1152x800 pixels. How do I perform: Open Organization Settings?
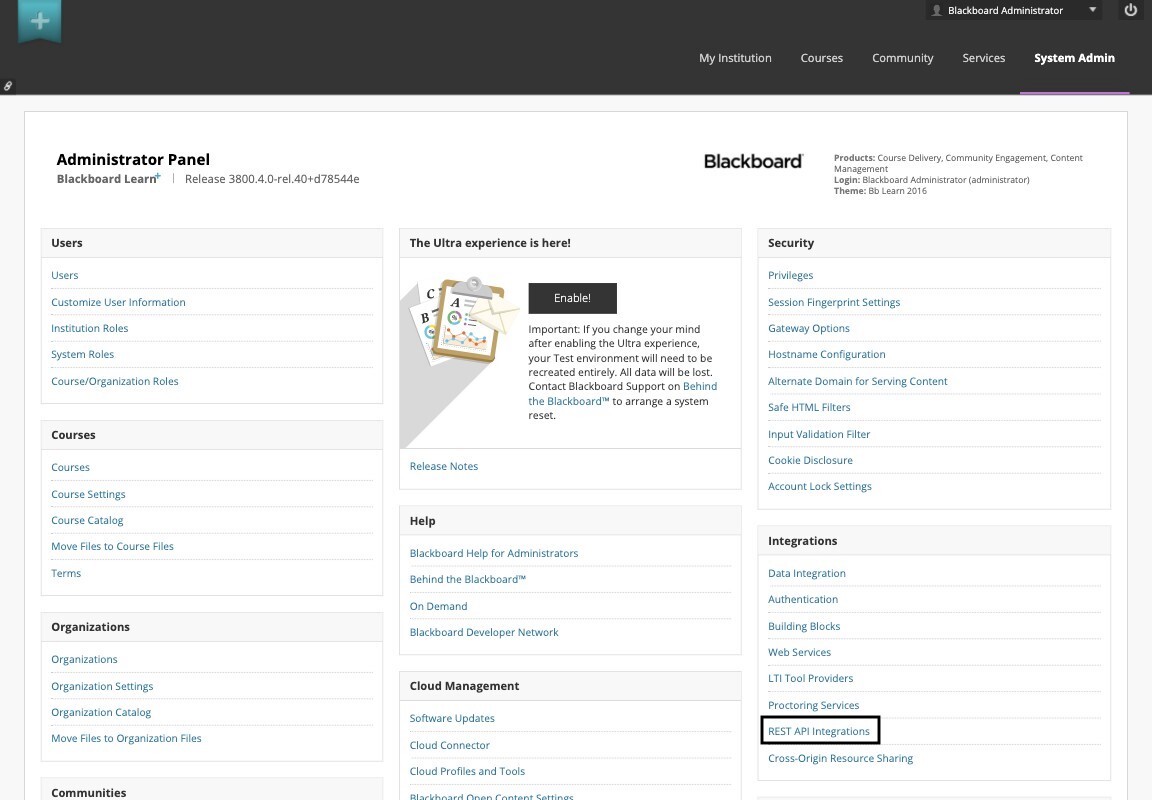point(102,686)
